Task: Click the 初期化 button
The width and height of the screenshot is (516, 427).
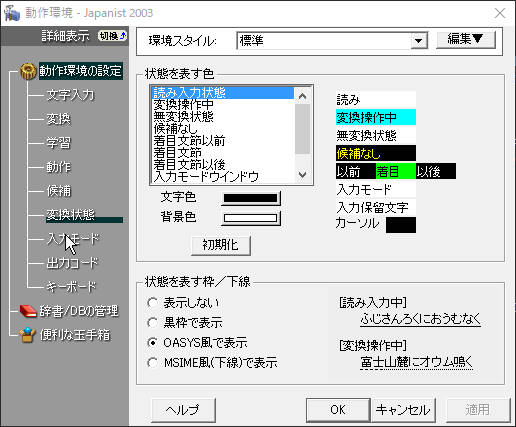Action: (221, 245)
